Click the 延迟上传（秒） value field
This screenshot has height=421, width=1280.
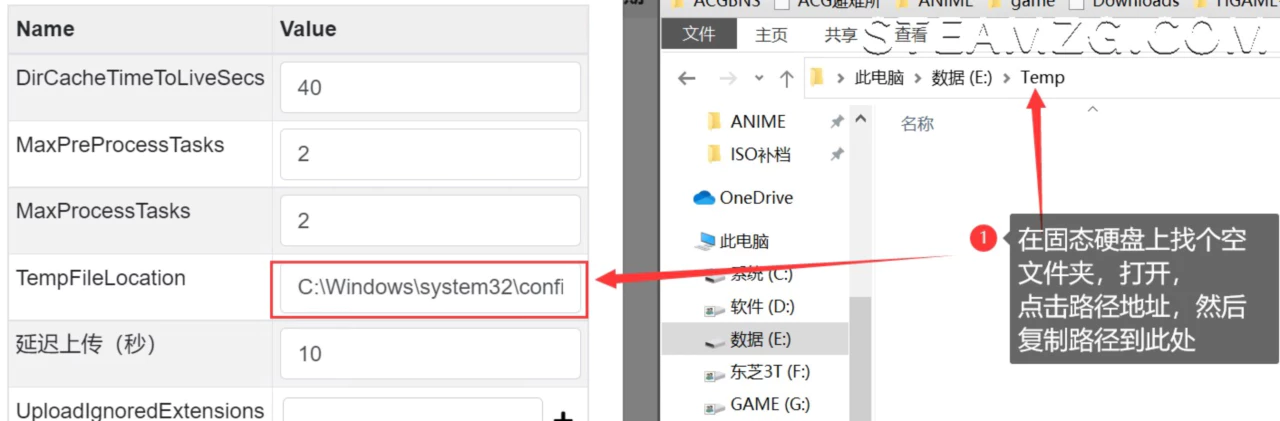[430, 354]
